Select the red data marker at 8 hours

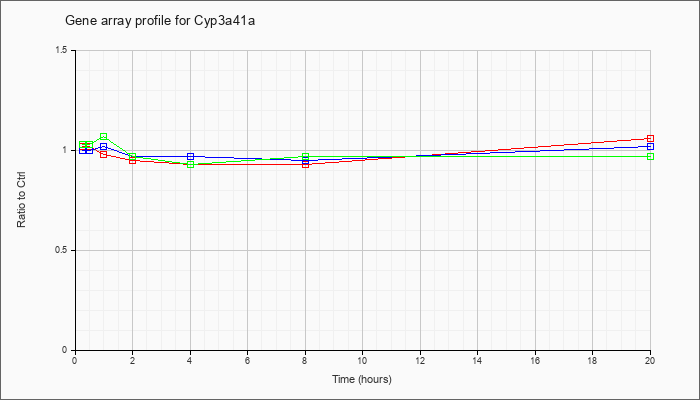(305, 165)
